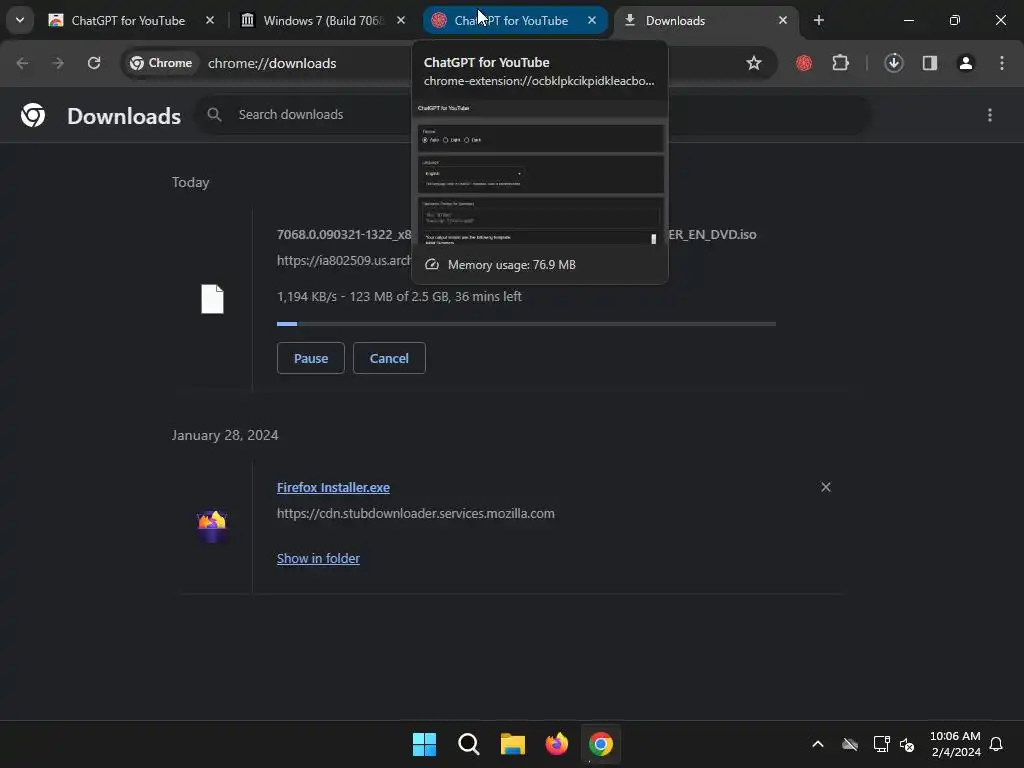Open the Extensions puzzle menu

(840, 63)
